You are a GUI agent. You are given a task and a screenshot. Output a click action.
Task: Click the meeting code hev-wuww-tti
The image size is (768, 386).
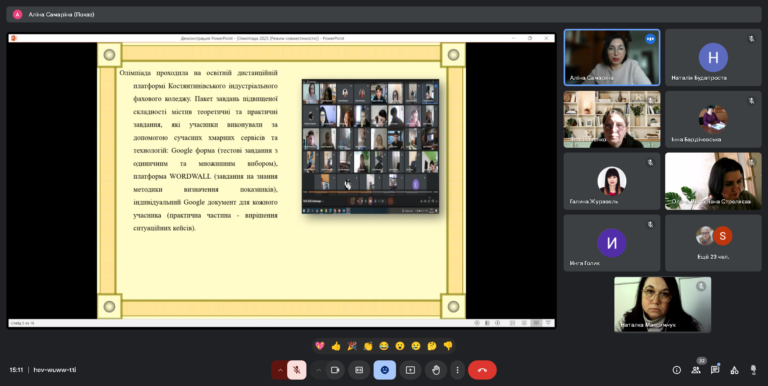click(55, 370)
